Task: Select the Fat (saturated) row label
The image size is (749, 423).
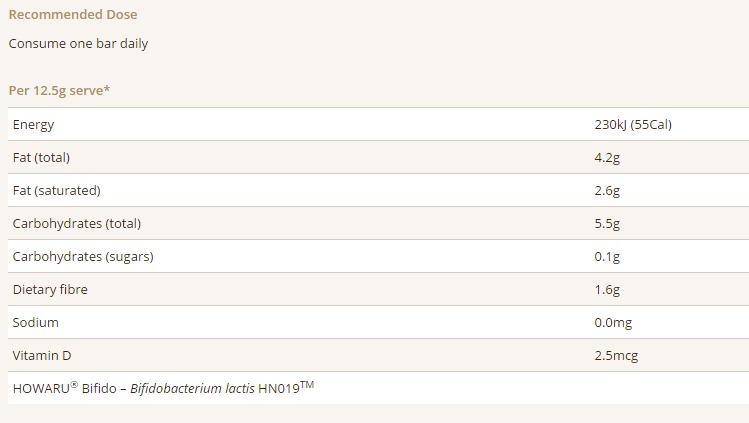Action: (57, 190)
